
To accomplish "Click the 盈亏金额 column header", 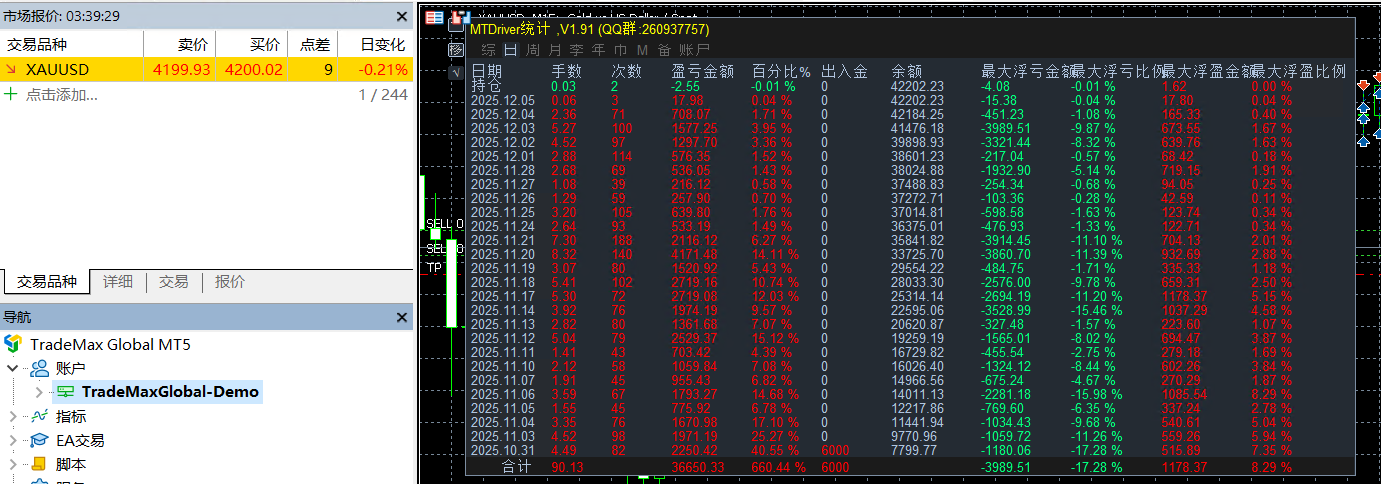I will [703, 71].
